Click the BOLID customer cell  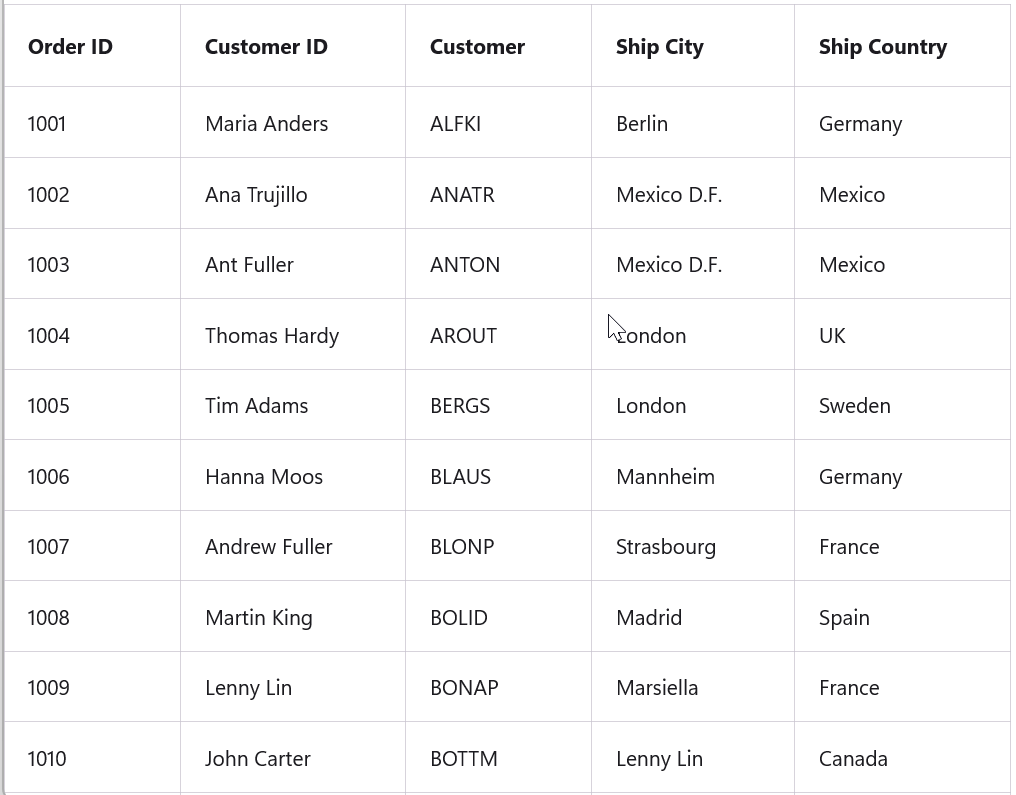click(x=459, y=618)
